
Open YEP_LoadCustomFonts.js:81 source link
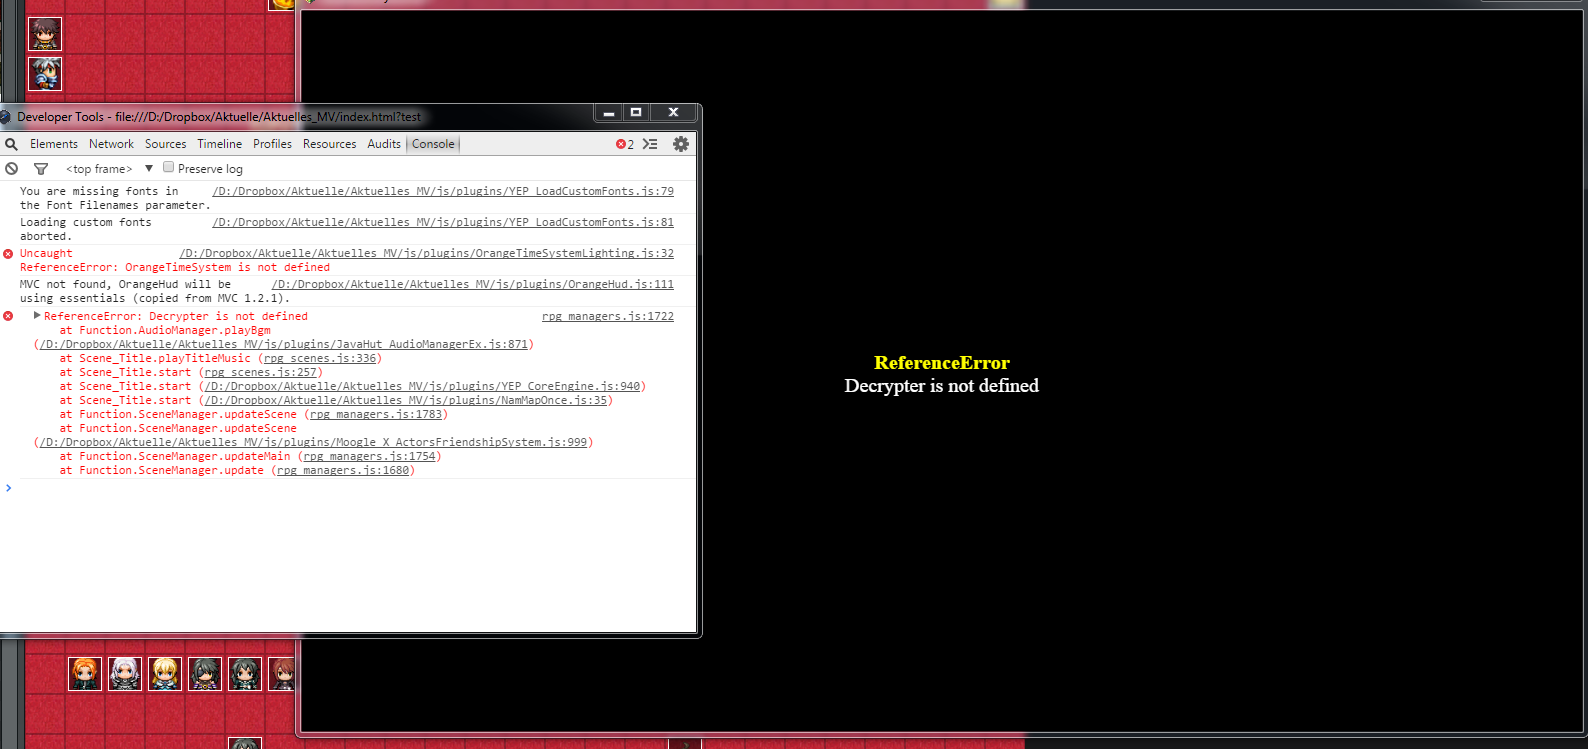click(x=443, y=222)
